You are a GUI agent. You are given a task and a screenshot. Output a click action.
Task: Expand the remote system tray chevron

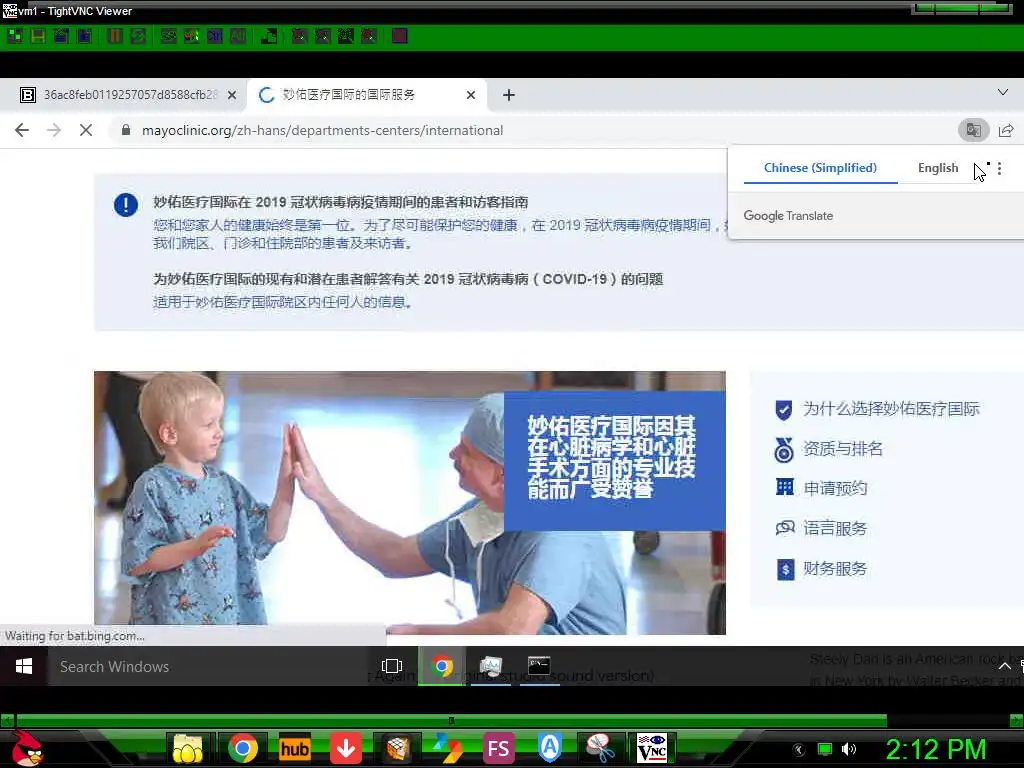point(1004,666)
